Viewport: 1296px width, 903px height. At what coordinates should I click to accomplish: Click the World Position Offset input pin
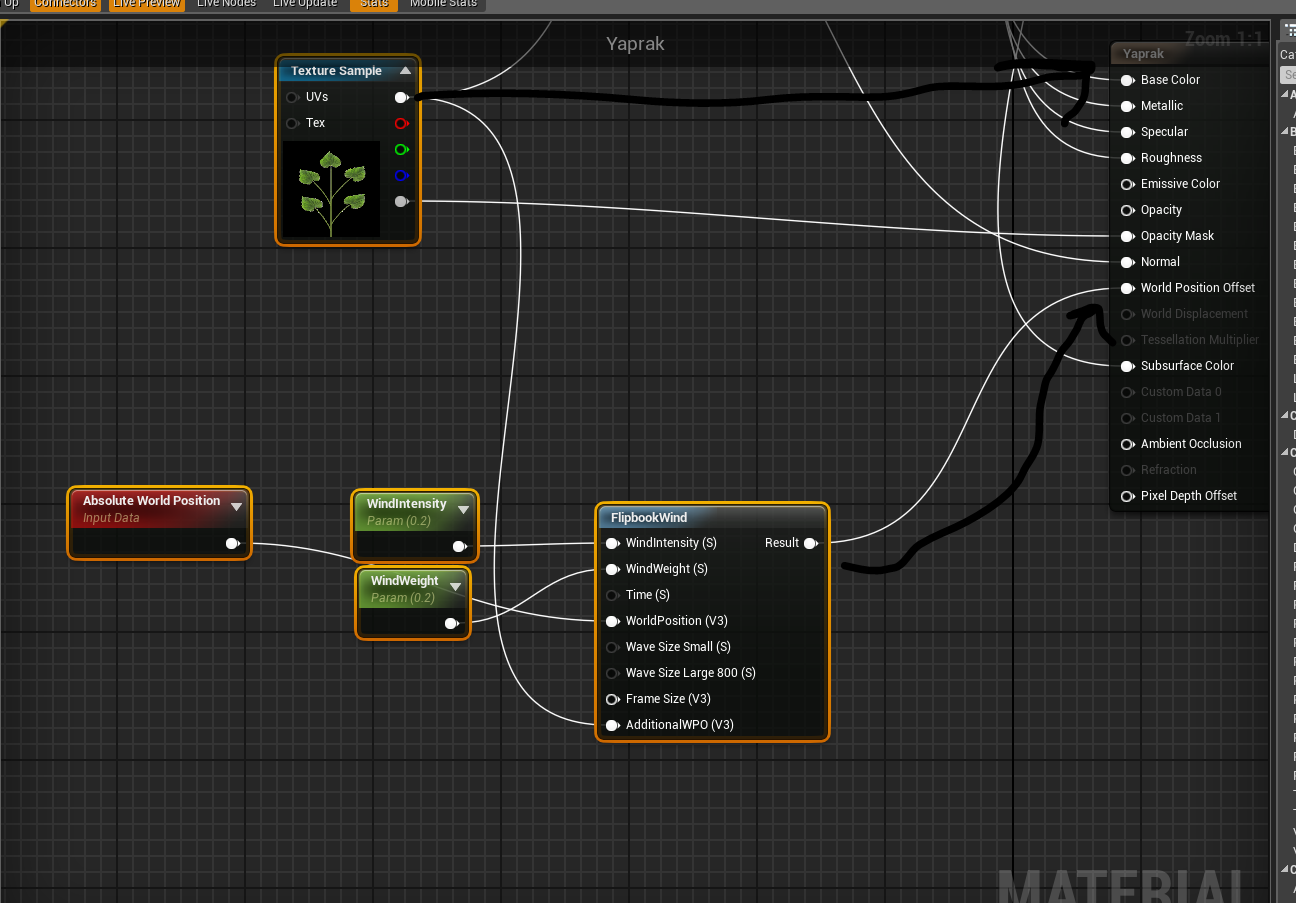[x=1127, y=288]
